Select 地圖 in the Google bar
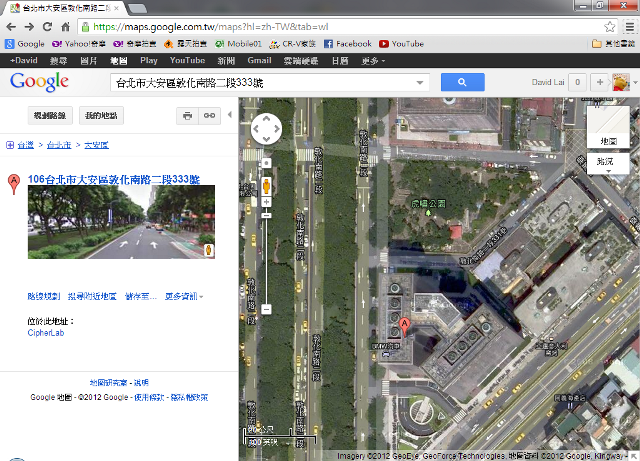 pos(119,61)
